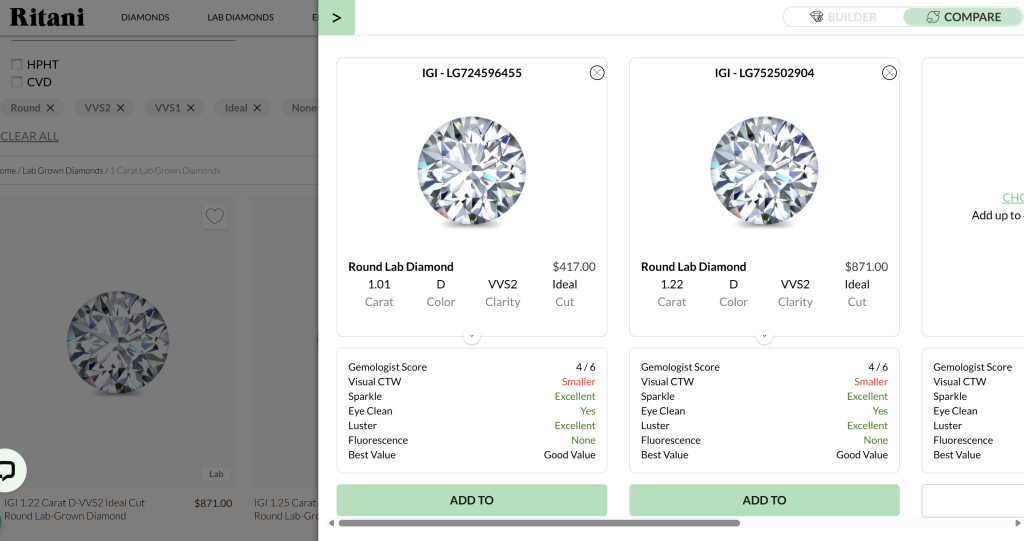
Task: Collapse the compare panel with arrow button
Action: click(x=336, y=18)
